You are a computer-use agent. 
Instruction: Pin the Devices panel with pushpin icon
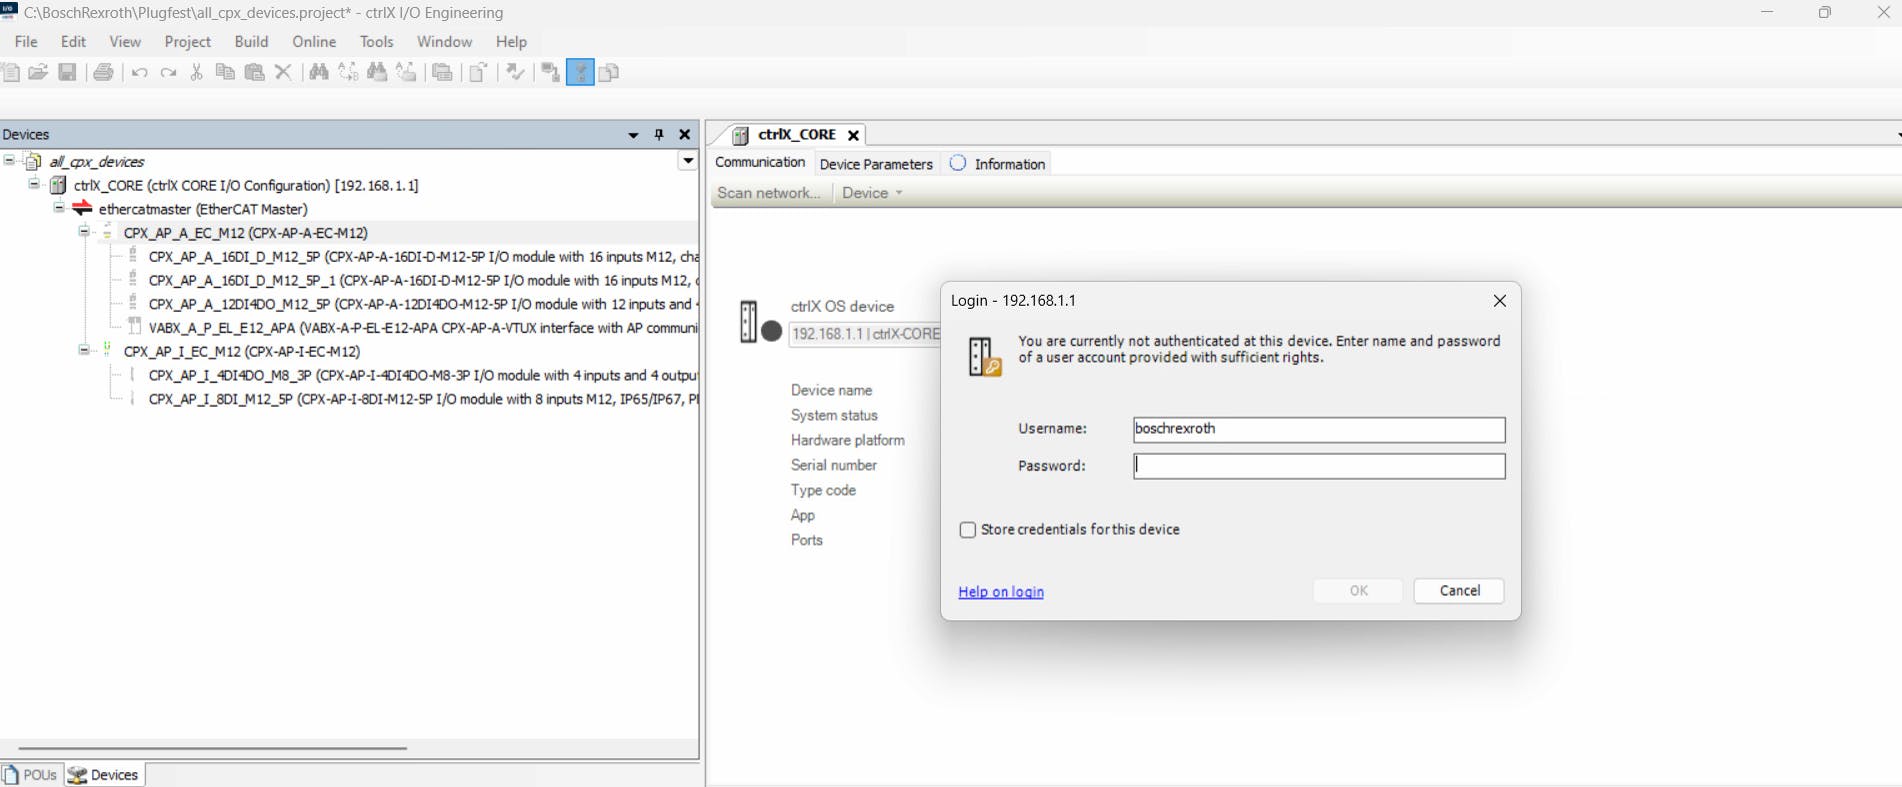pyautogui.click(x=659, y=134)
